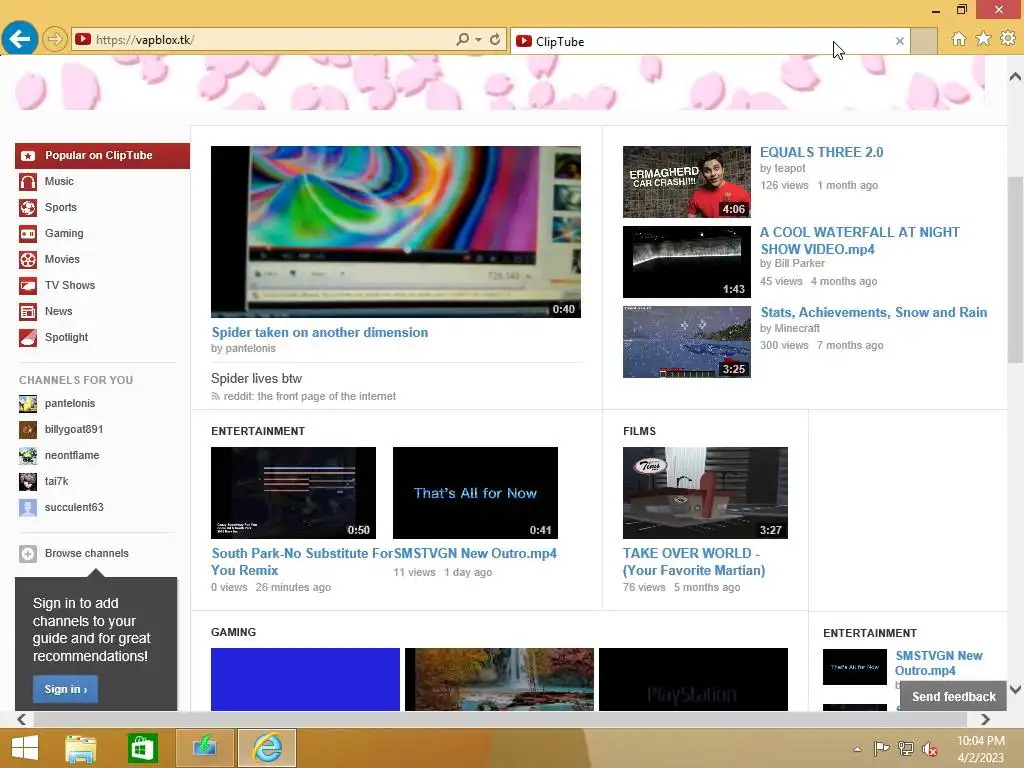Click the horizontal scrollbar left arrow
The image size is (1024, 768).
22,719
